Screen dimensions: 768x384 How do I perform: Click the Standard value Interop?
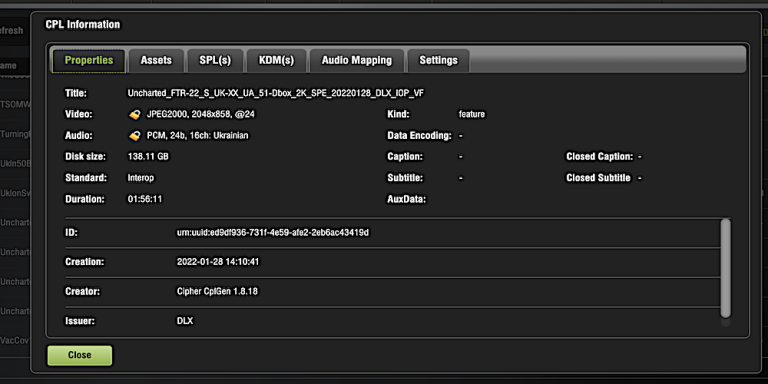click(x=141, y=178)
